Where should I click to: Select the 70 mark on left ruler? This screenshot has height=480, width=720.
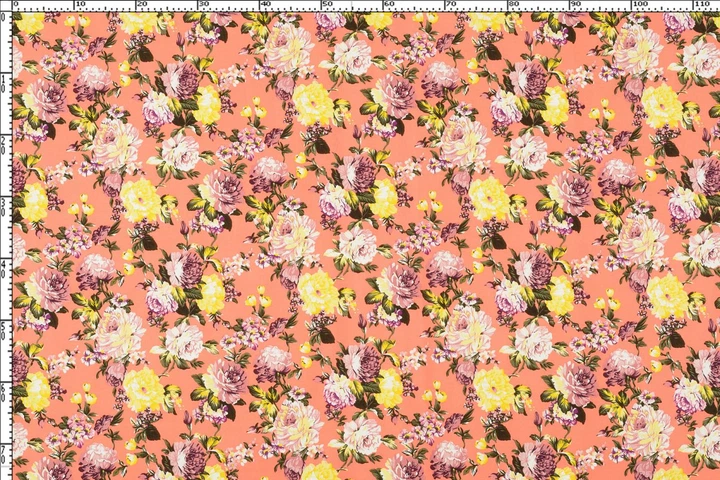point(4,454)
